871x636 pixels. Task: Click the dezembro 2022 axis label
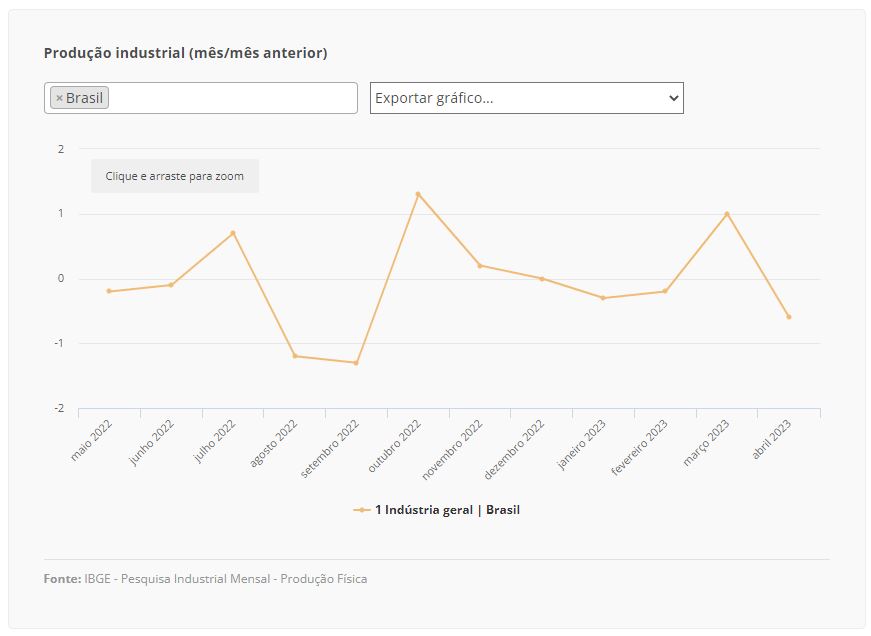point(514,449)
